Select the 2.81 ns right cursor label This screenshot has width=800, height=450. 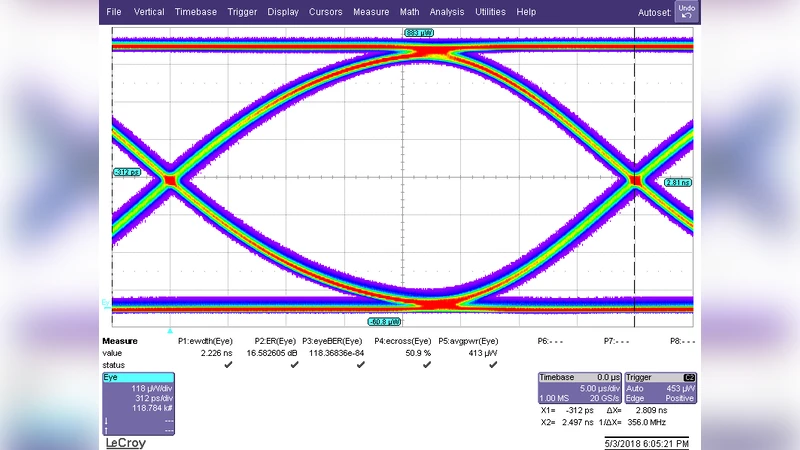pos(678,183)
